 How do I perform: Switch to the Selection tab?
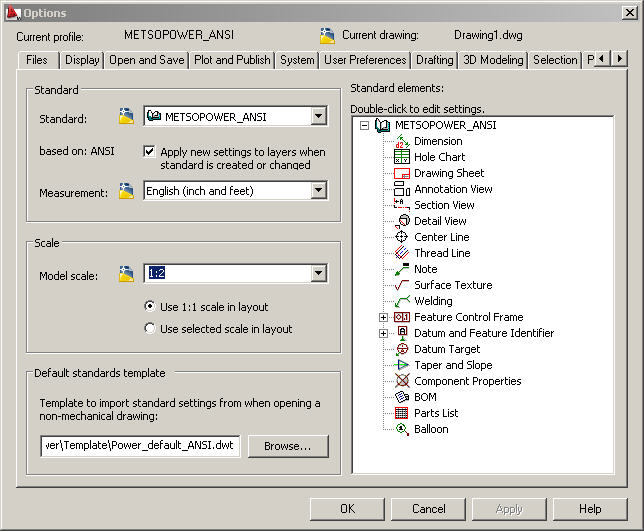(x=555, y=60)
